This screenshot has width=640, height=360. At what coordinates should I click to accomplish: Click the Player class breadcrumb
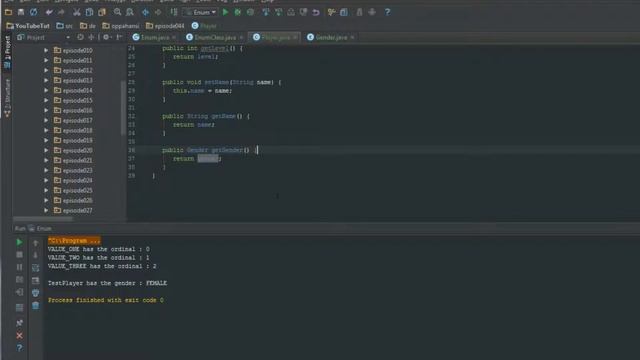204,26
